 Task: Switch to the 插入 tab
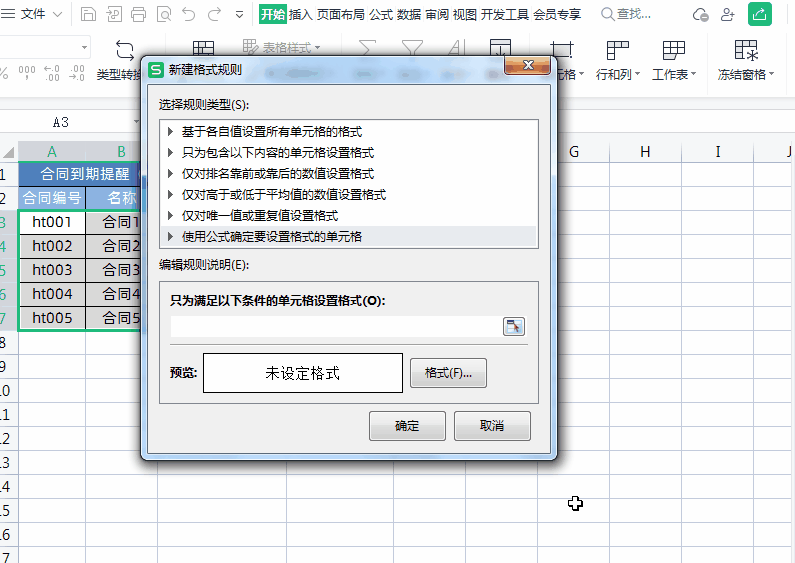[301, 14]
